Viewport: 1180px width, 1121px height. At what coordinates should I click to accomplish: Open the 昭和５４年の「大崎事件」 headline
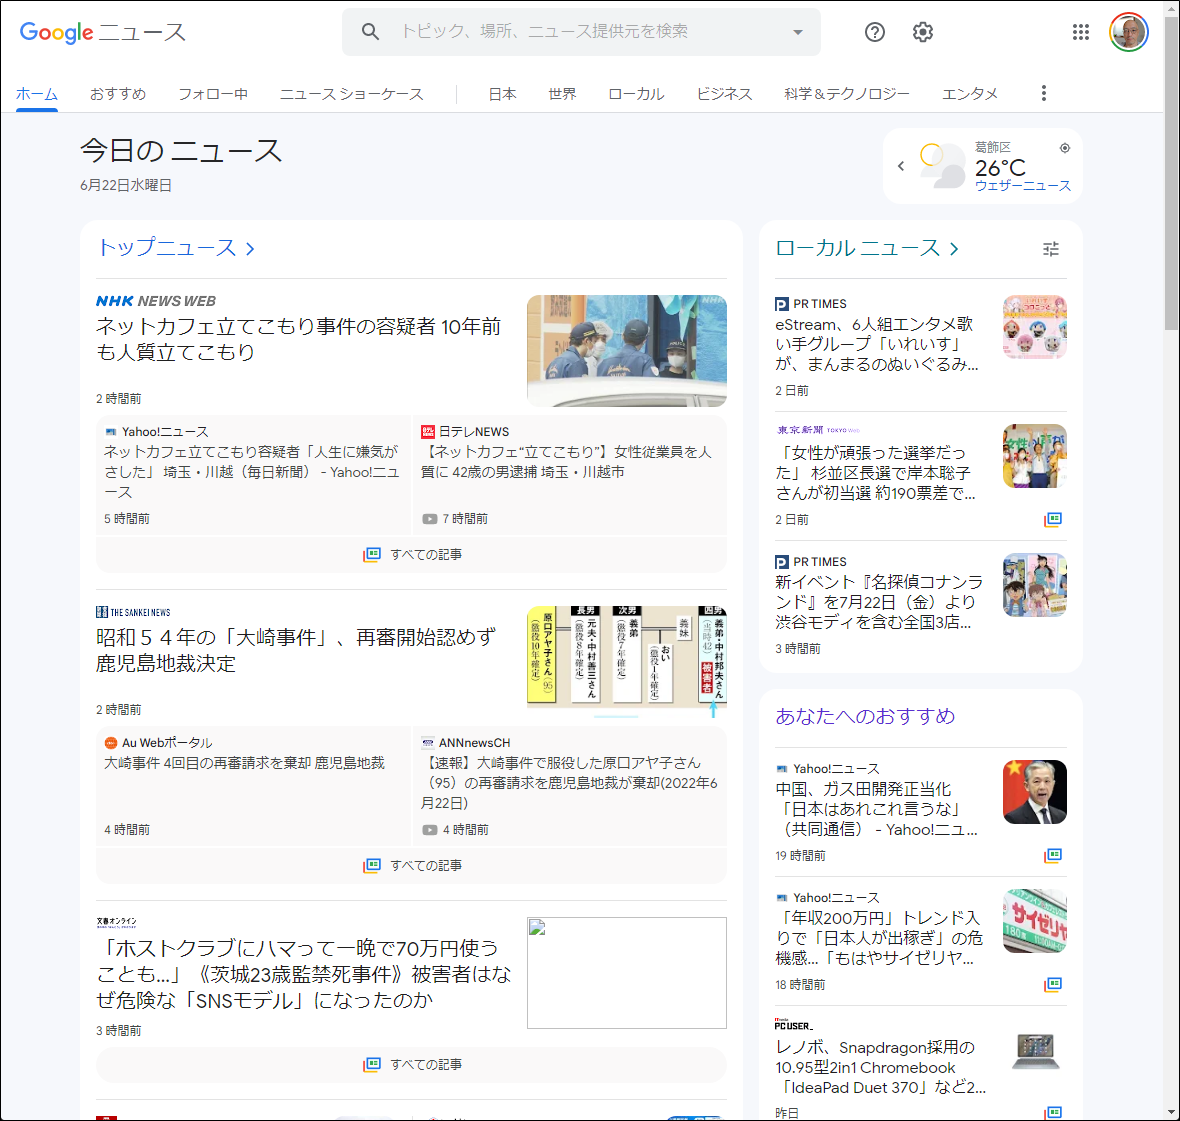tap(296, 650)
